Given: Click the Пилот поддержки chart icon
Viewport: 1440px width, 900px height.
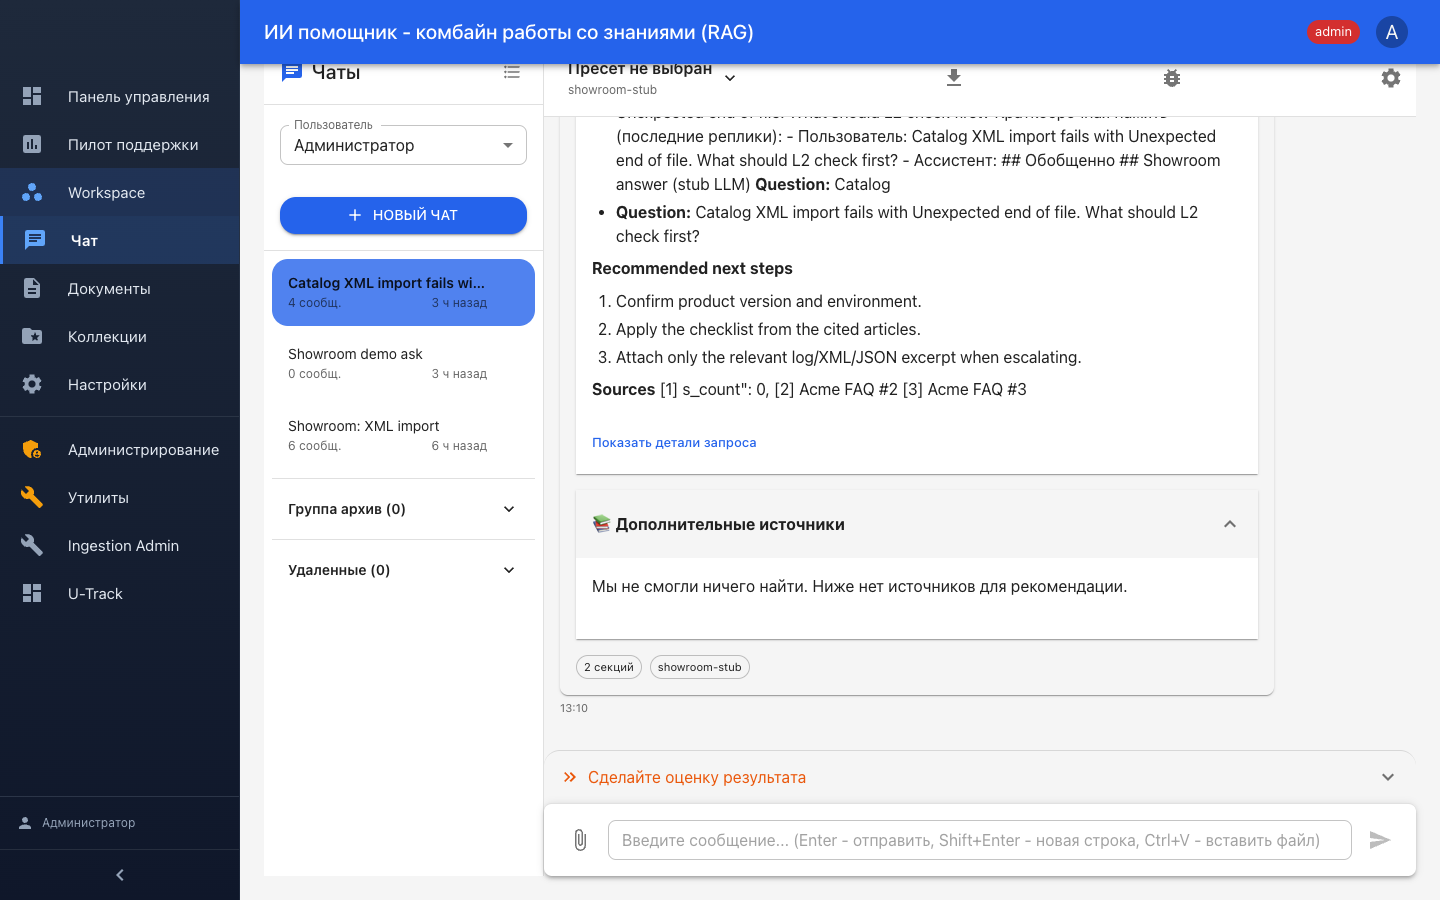Looking at the screenshot, I should (x=32, y=144).
